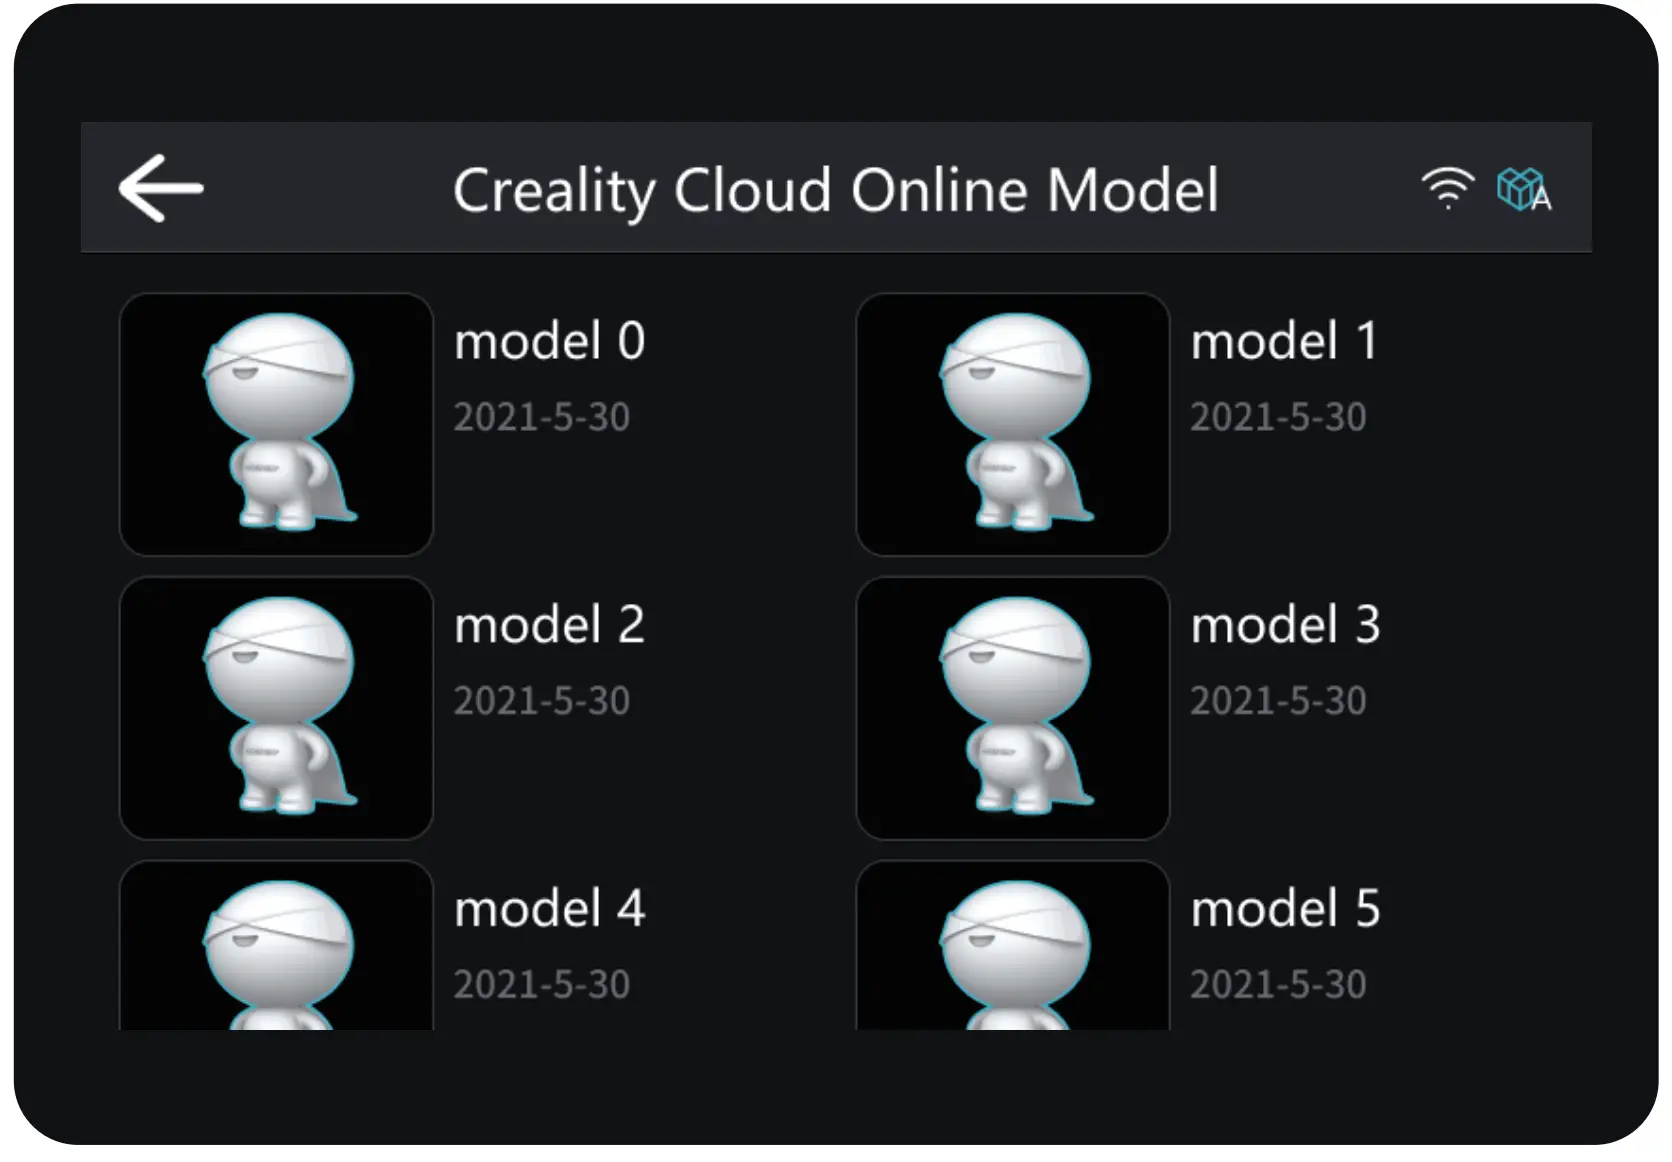Select the 'model 0' name label

(x=550, y=341)
